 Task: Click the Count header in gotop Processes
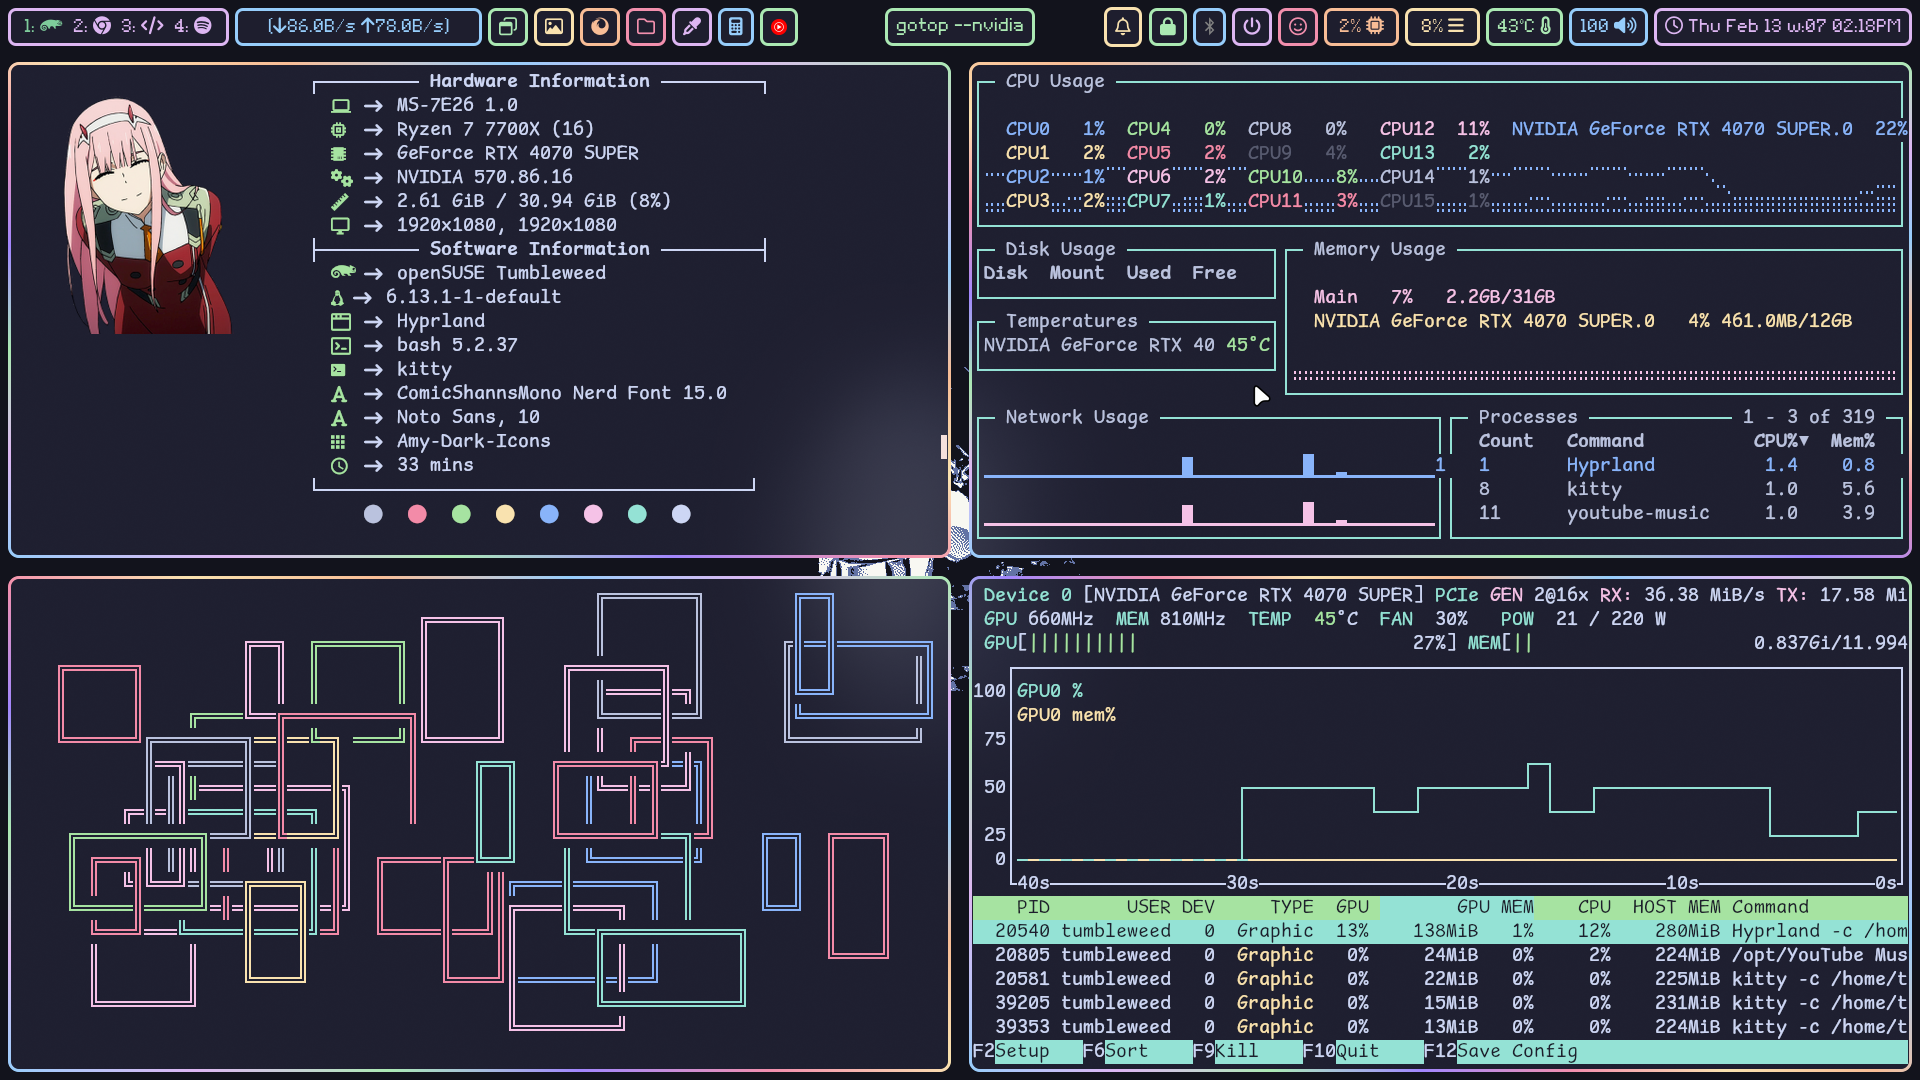point(1505,441)
